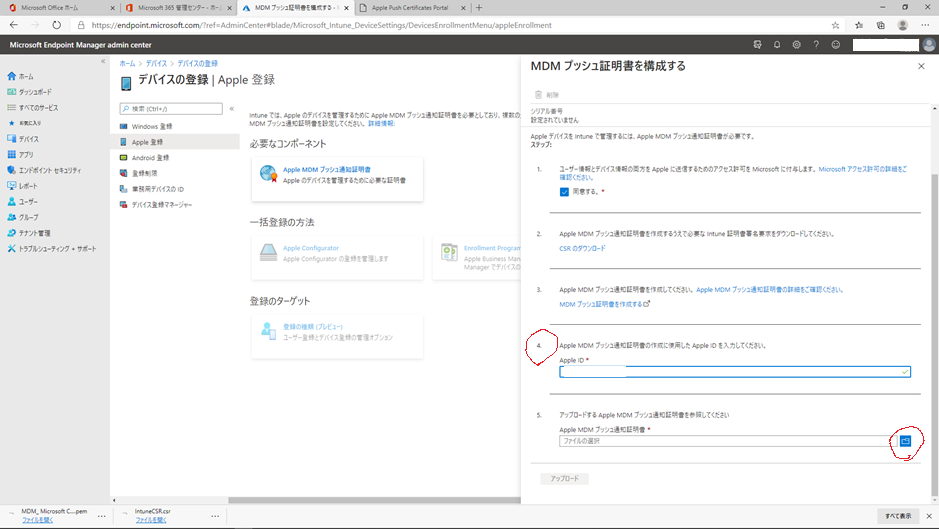Click the Apple ID input field
The height and width of the screenshot is (529, 939).
click(x=735, y=372)
